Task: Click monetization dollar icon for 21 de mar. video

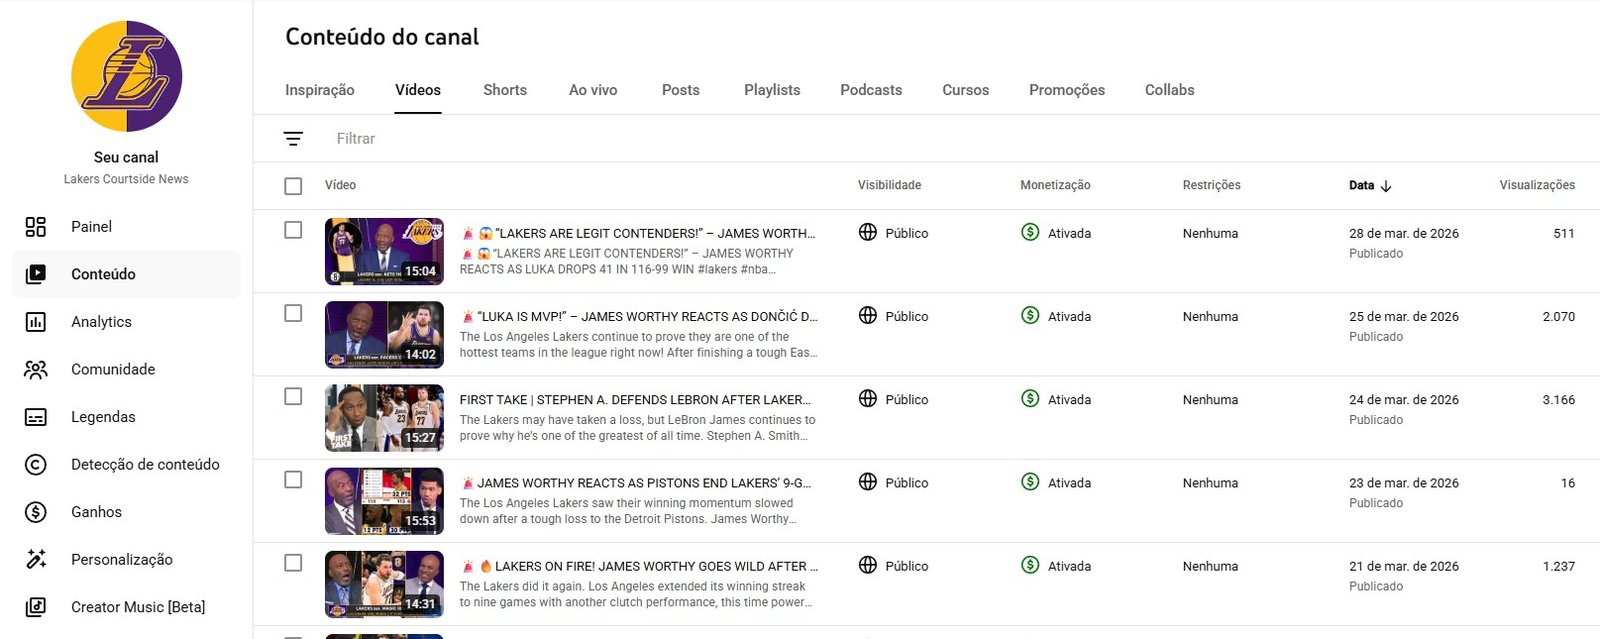Action: (x=1030, y=565)
